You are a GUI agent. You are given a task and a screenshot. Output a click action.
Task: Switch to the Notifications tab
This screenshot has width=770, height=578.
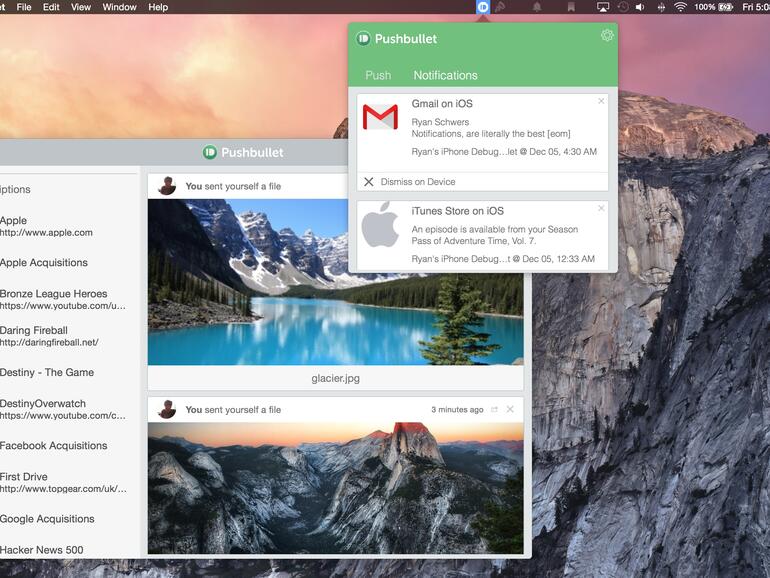tap(445, 75)
